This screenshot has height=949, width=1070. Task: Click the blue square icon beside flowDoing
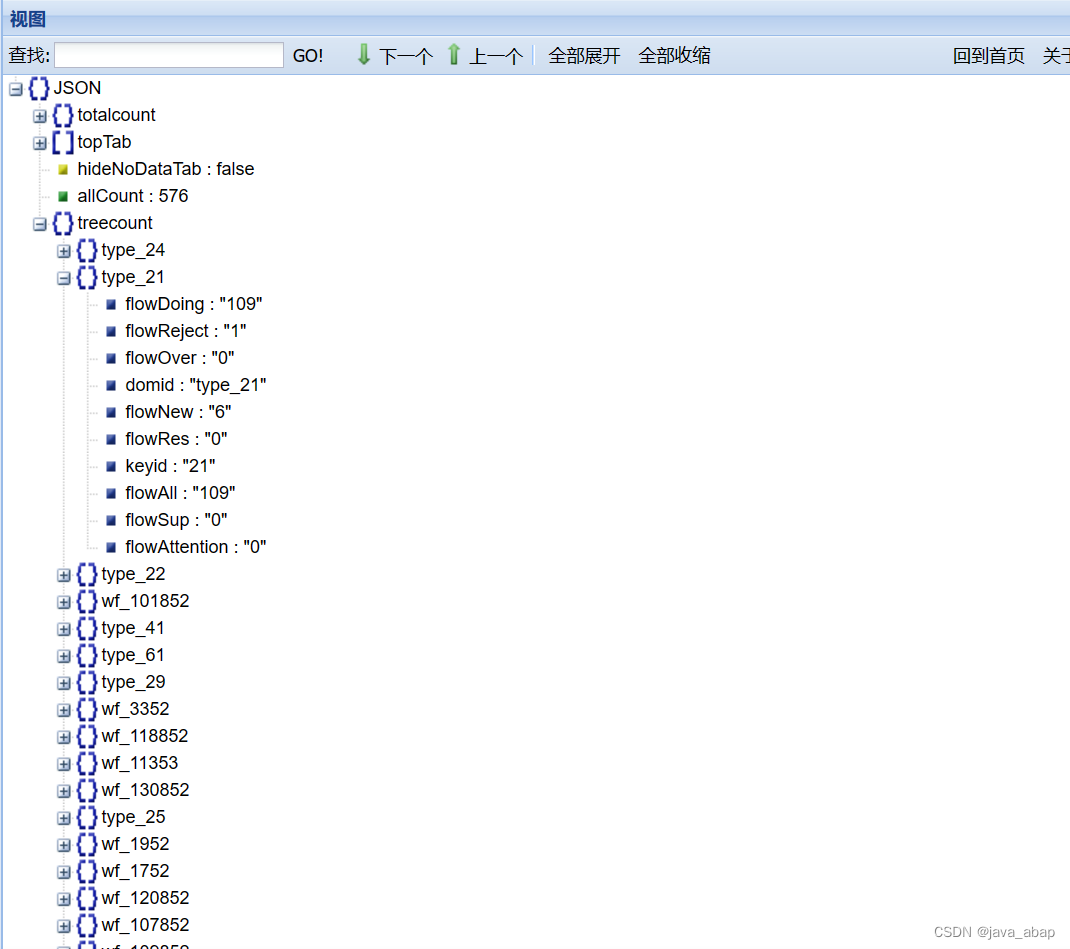[x=110, y=304]
